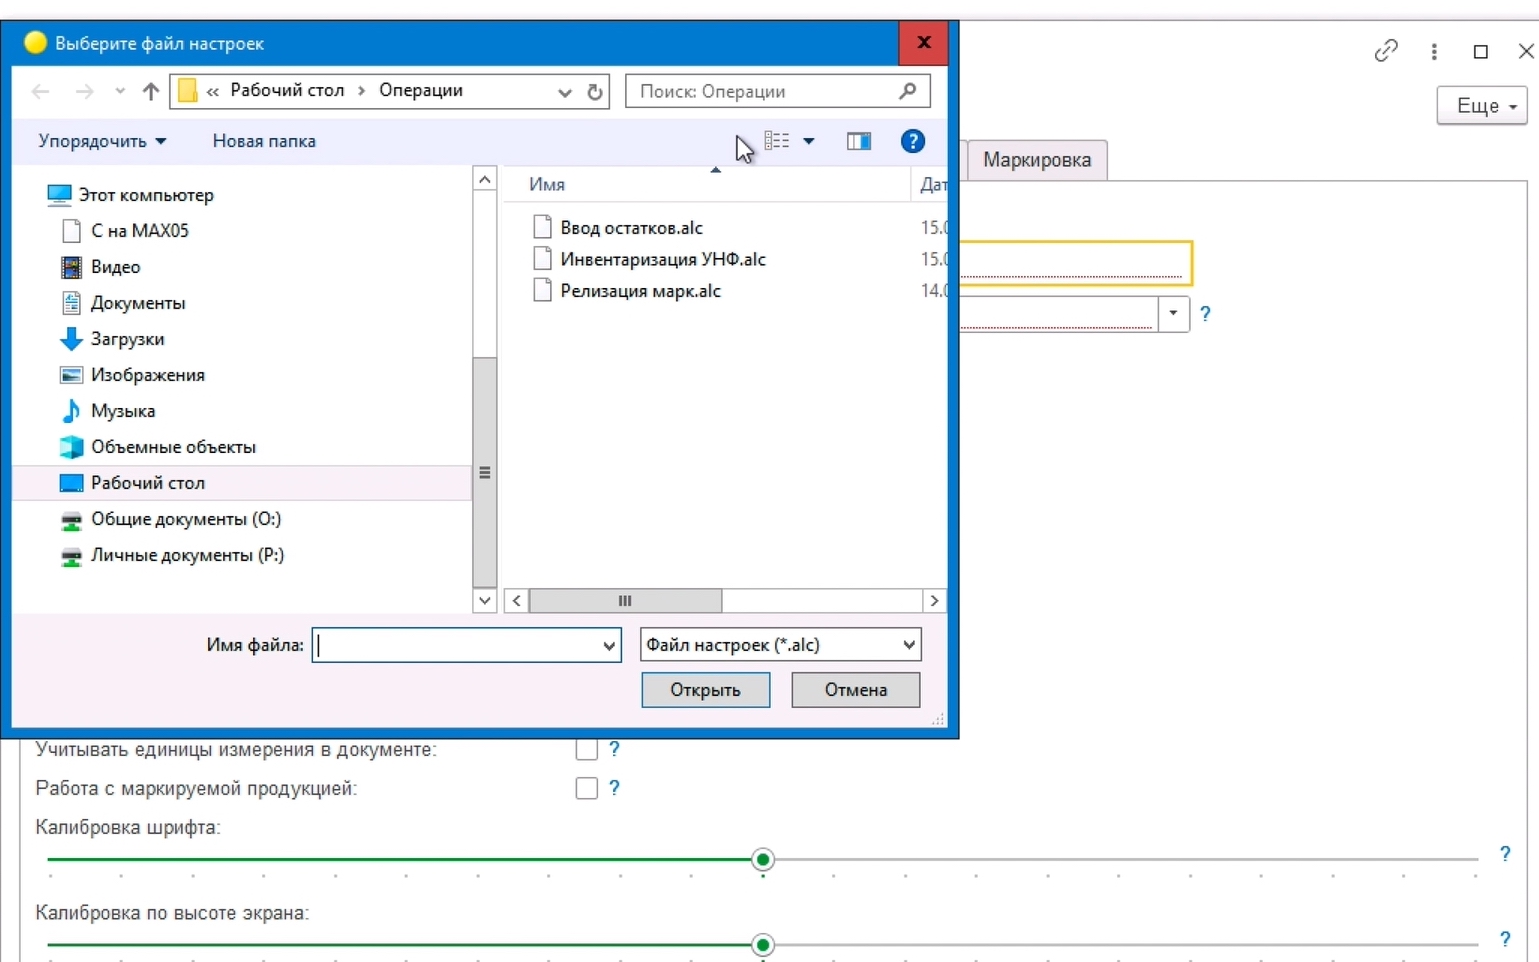This screenshot has width=1539, height=962.
Task: Switch to the Маркировка tab
Action: coord(1037,160)
